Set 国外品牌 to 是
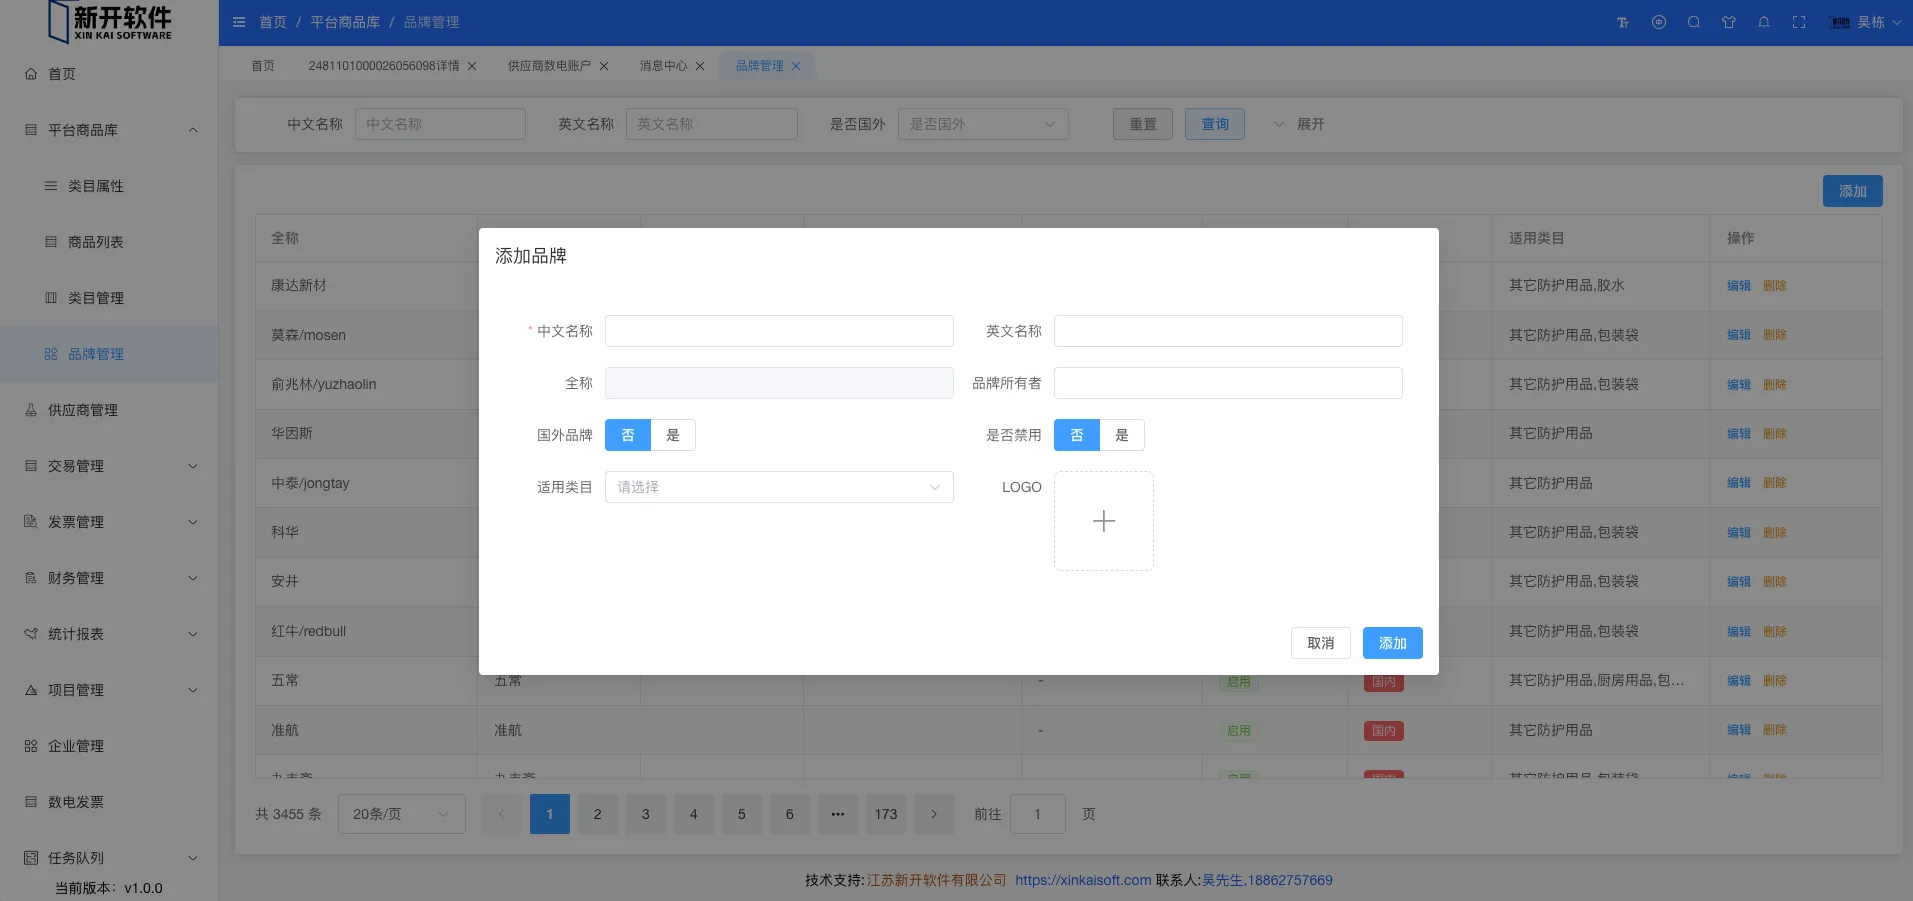The width and height of the screenshot is (1913, 901). pyautogui.click(x=673, y=435)
